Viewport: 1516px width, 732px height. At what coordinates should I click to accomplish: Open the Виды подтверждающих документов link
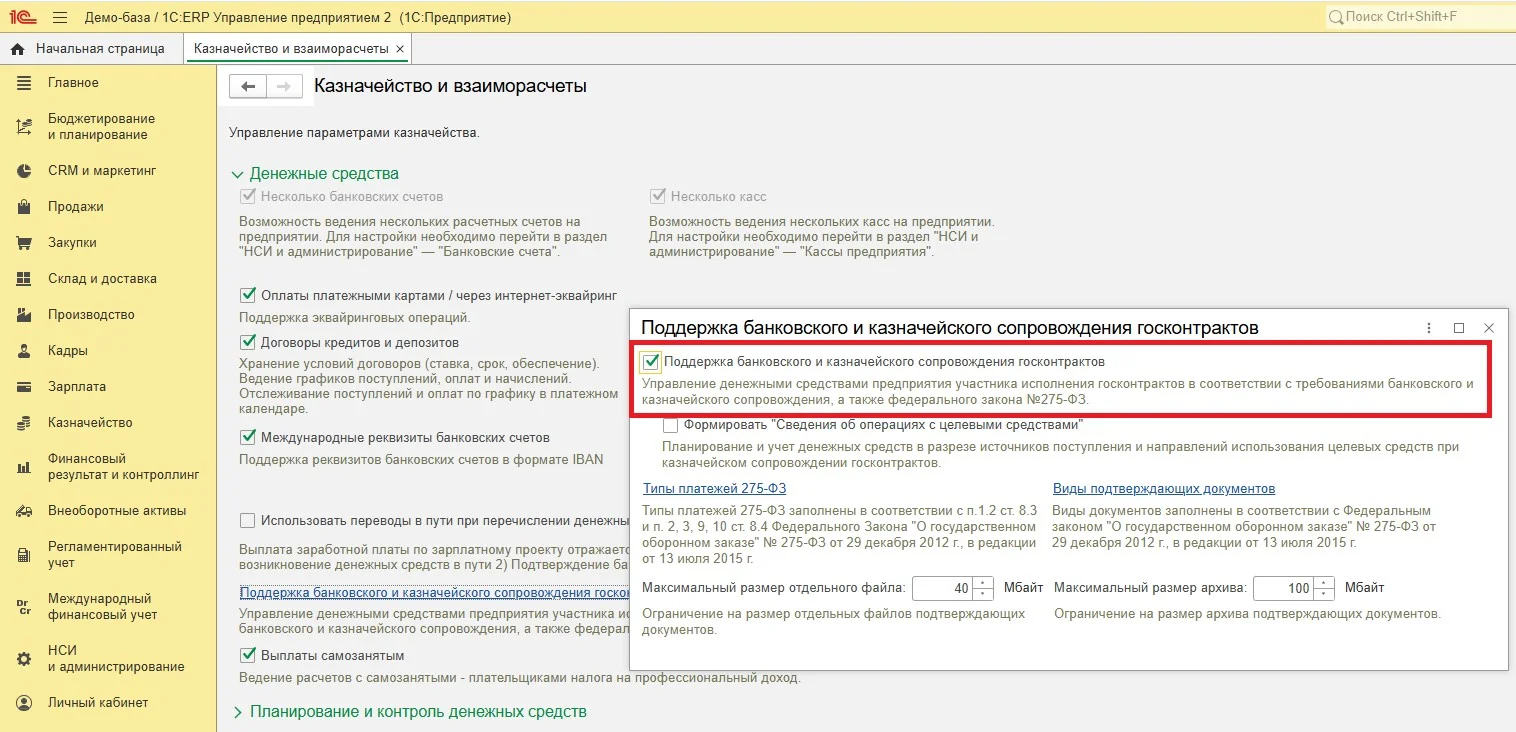point(1164,489)
